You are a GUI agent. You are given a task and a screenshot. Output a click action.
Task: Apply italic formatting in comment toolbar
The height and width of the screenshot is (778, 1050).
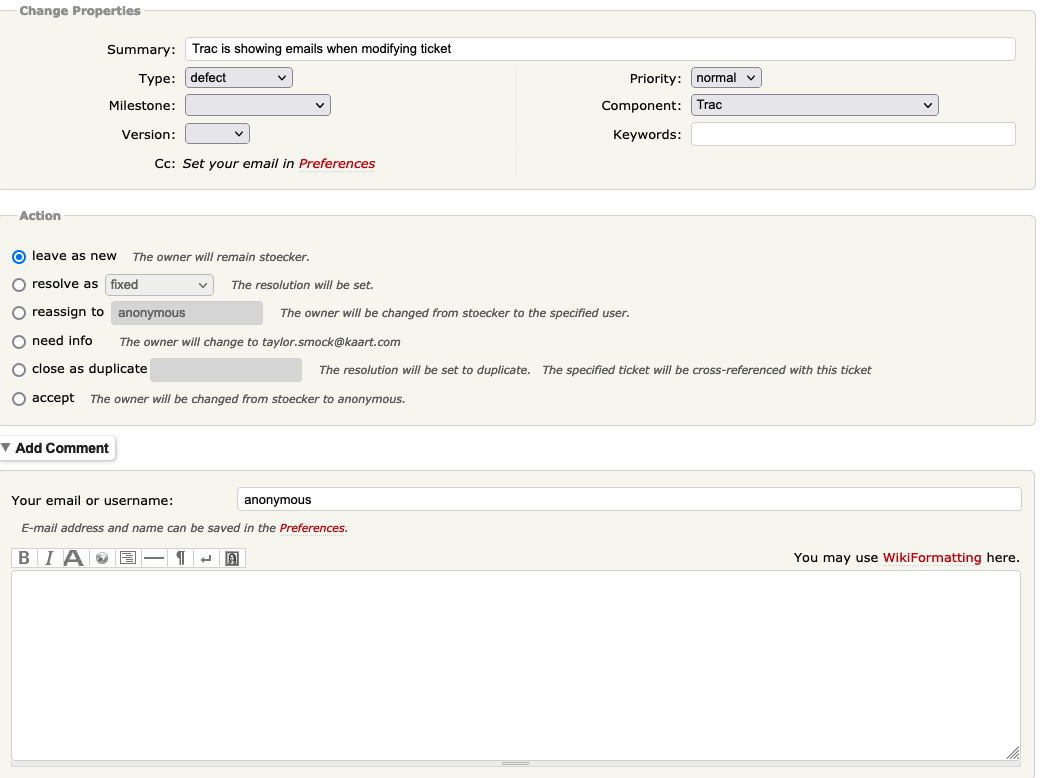click(x=49, y=558)
